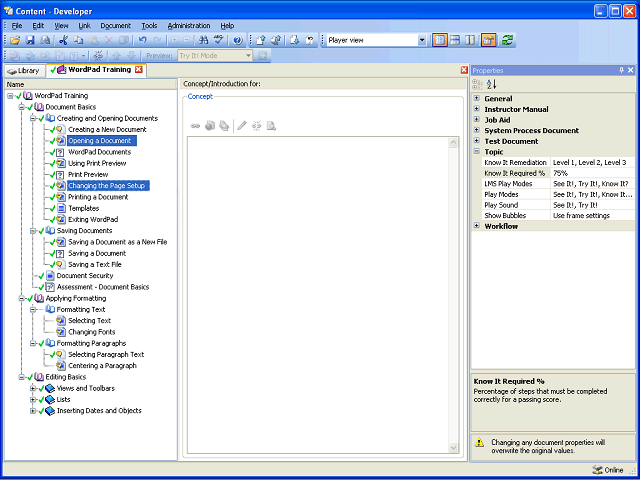
Task: Click the link chain icon in Concept pane
Action: (195, 126)
